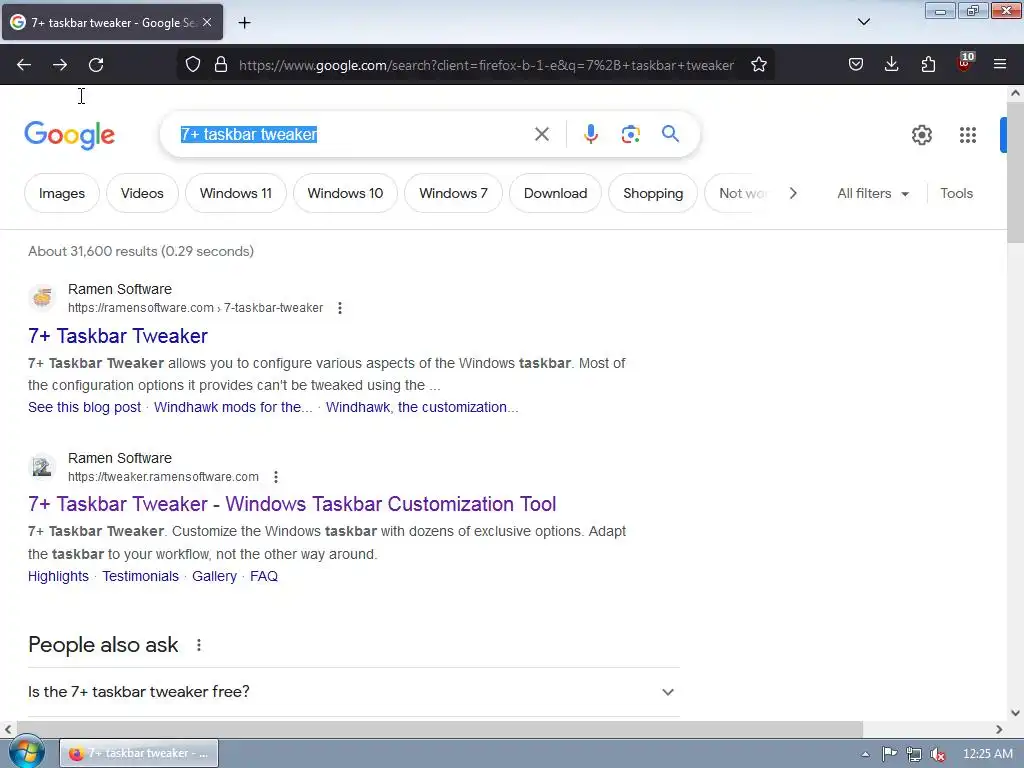Show more filter chips arrow
The height and width of the screenshot is (768, 1024).
[793, 193]
